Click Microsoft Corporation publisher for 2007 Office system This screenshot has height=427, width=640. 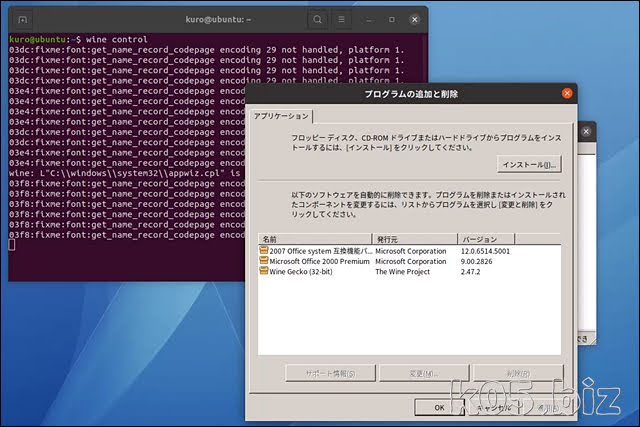point(411,251)
